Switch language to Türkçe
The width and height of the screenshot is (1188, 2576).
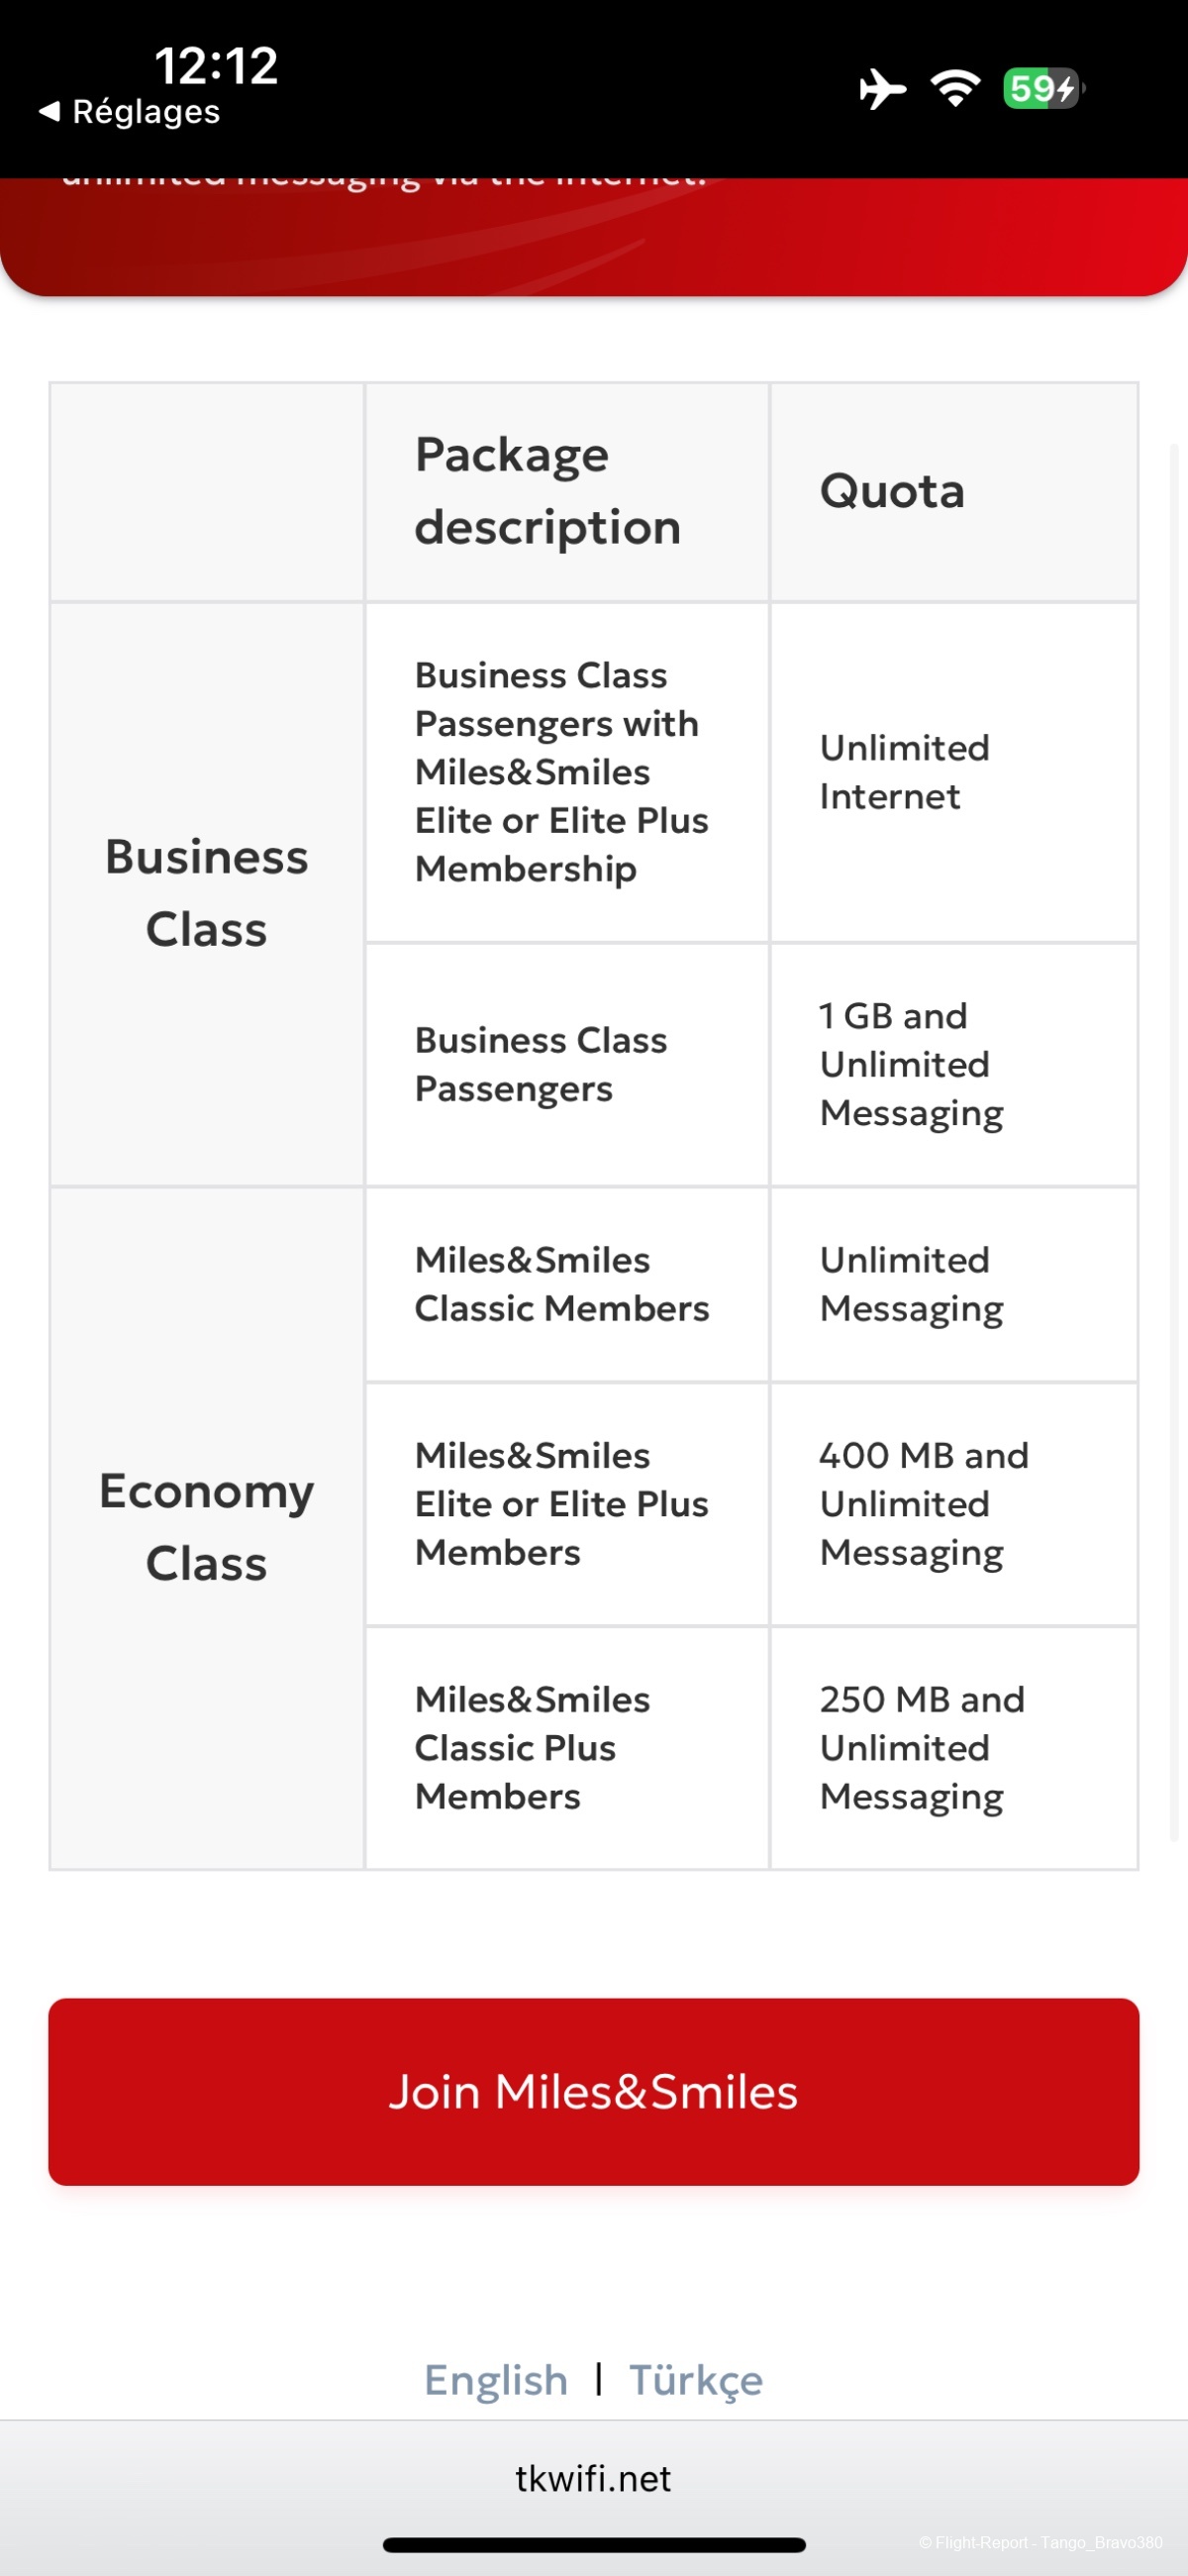(696, 2379)
